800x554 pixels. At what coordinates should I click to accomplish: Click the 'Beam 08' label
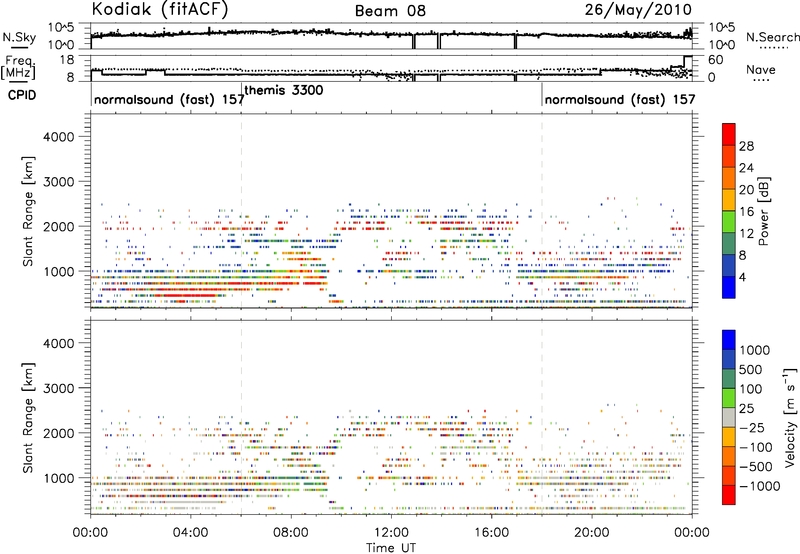pos(390,11)
